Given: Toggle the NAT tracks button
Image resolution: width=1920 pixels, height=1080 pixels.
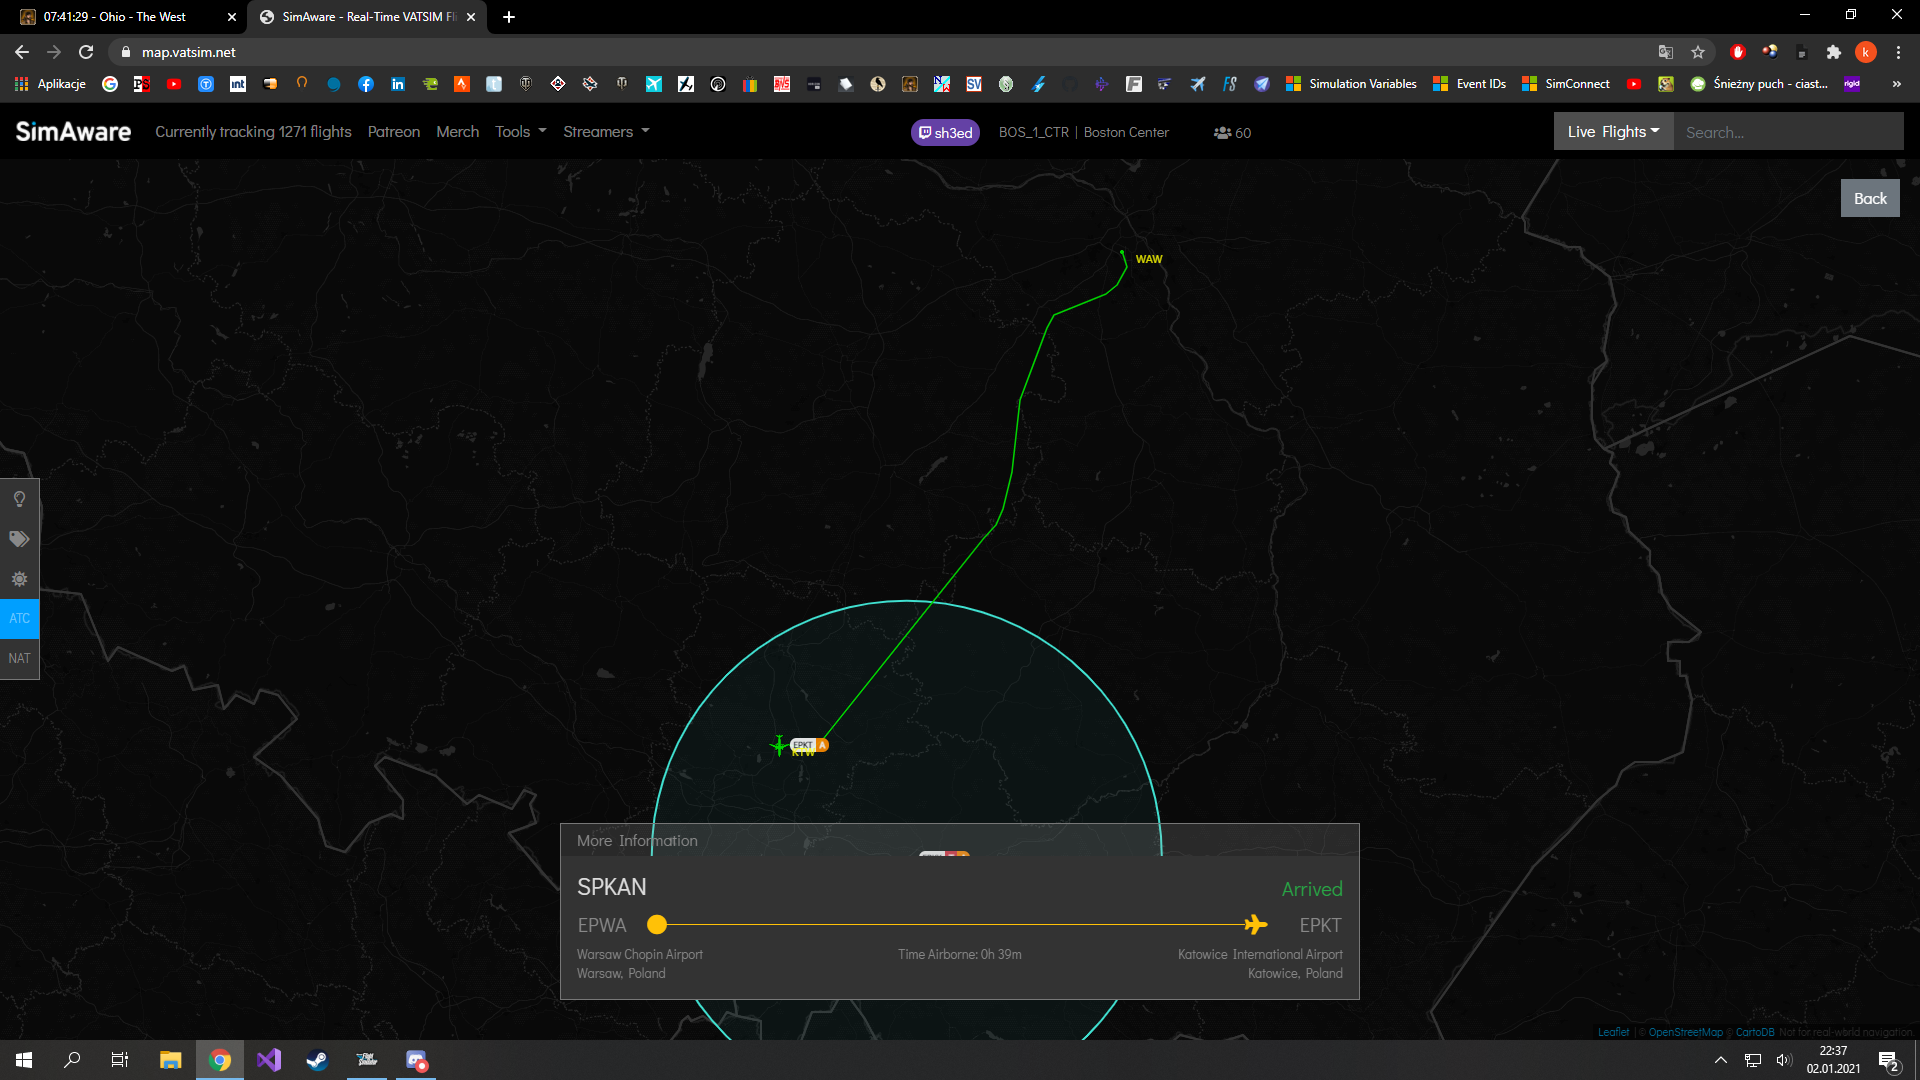Looking at the screenshot, I should pos(19,659).
